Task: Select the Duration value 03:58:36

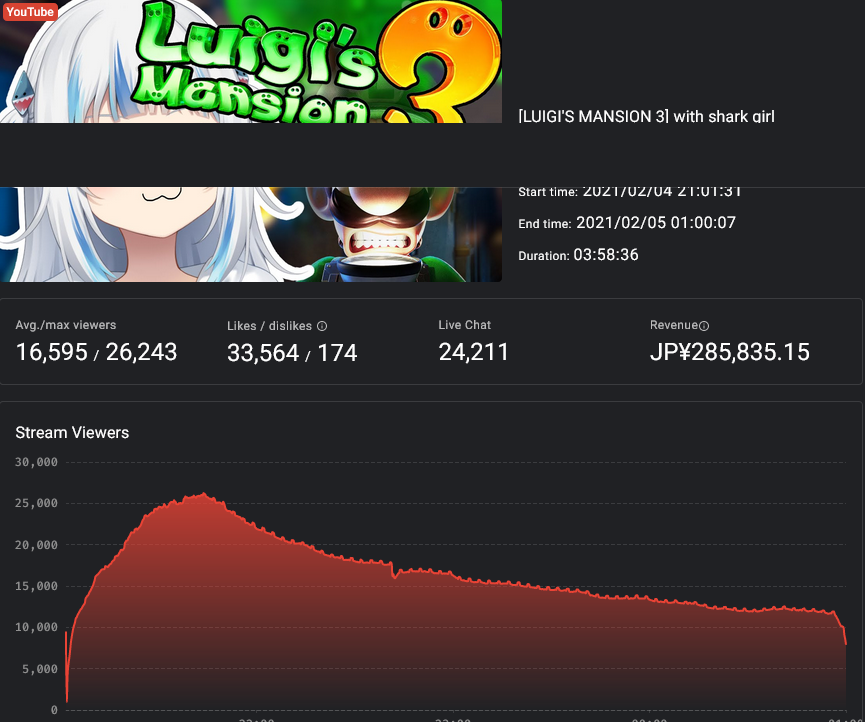Action: click(606, 254)
